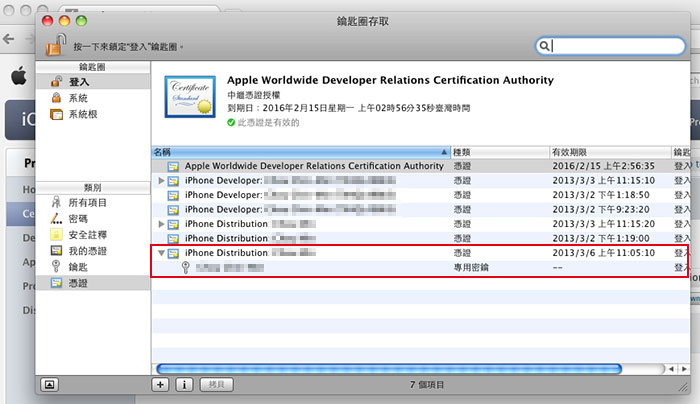
Task: Click the 系統根 folder icon
Action: pyautogui.click(x=56, y=114)
